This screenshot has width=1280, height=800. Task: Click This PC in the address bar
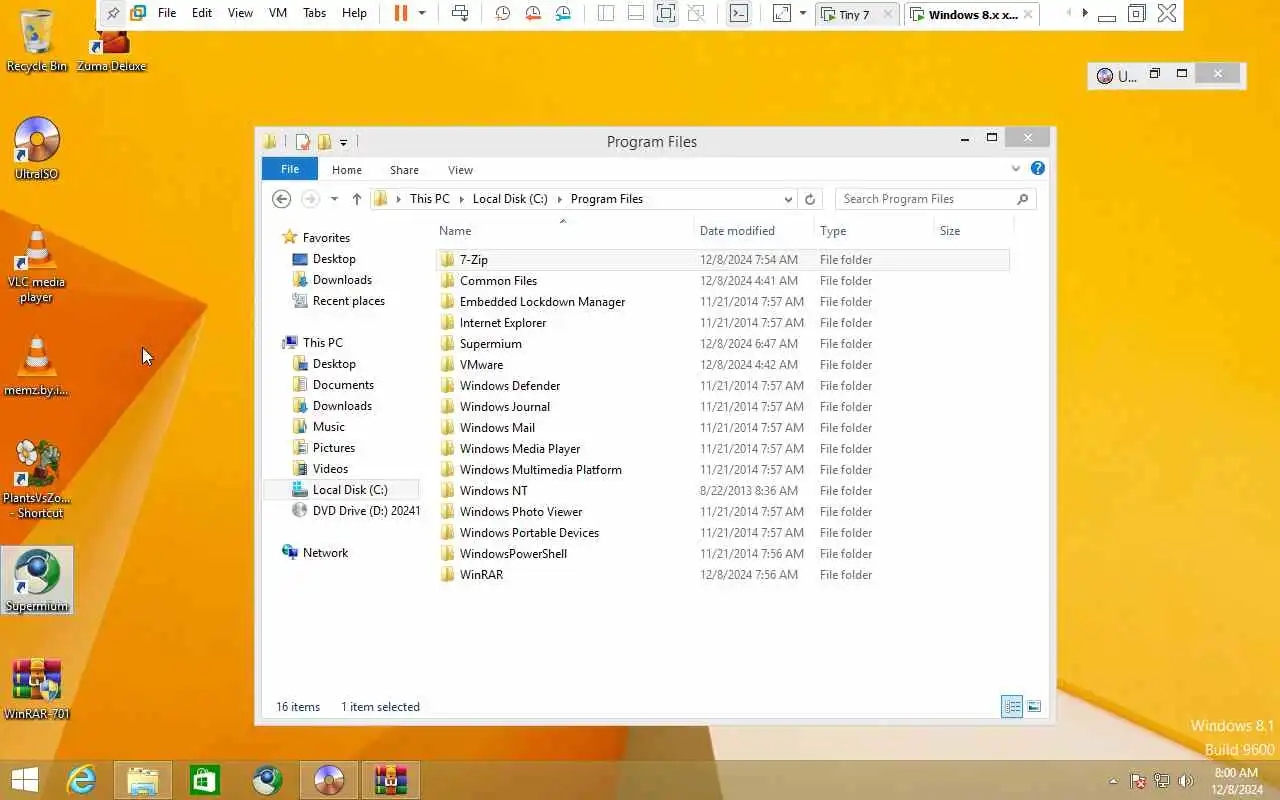(429, 199)
